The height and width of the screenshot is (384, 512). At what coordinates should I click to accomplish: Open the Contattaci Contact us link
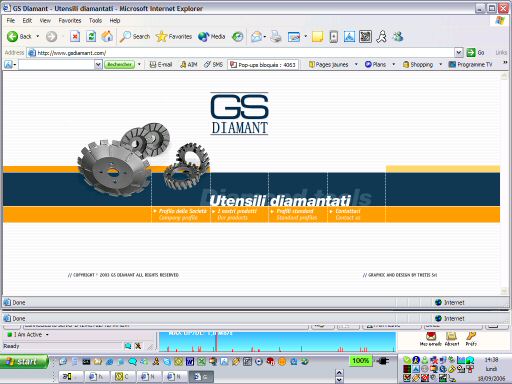coord(348,214)
